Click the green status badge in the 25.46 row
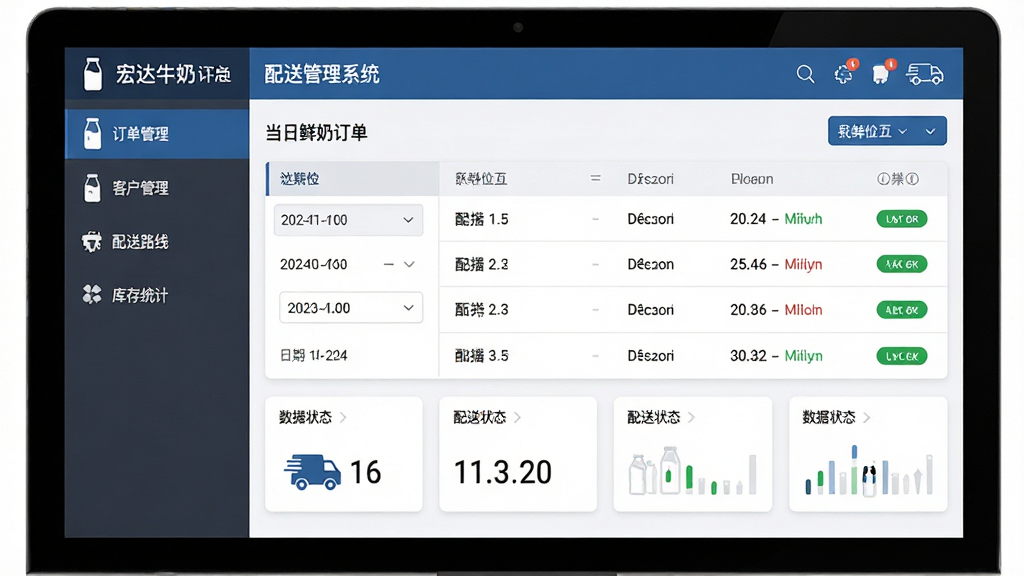The height and width of the screenshot is (576, 1024). pos(902,264)
